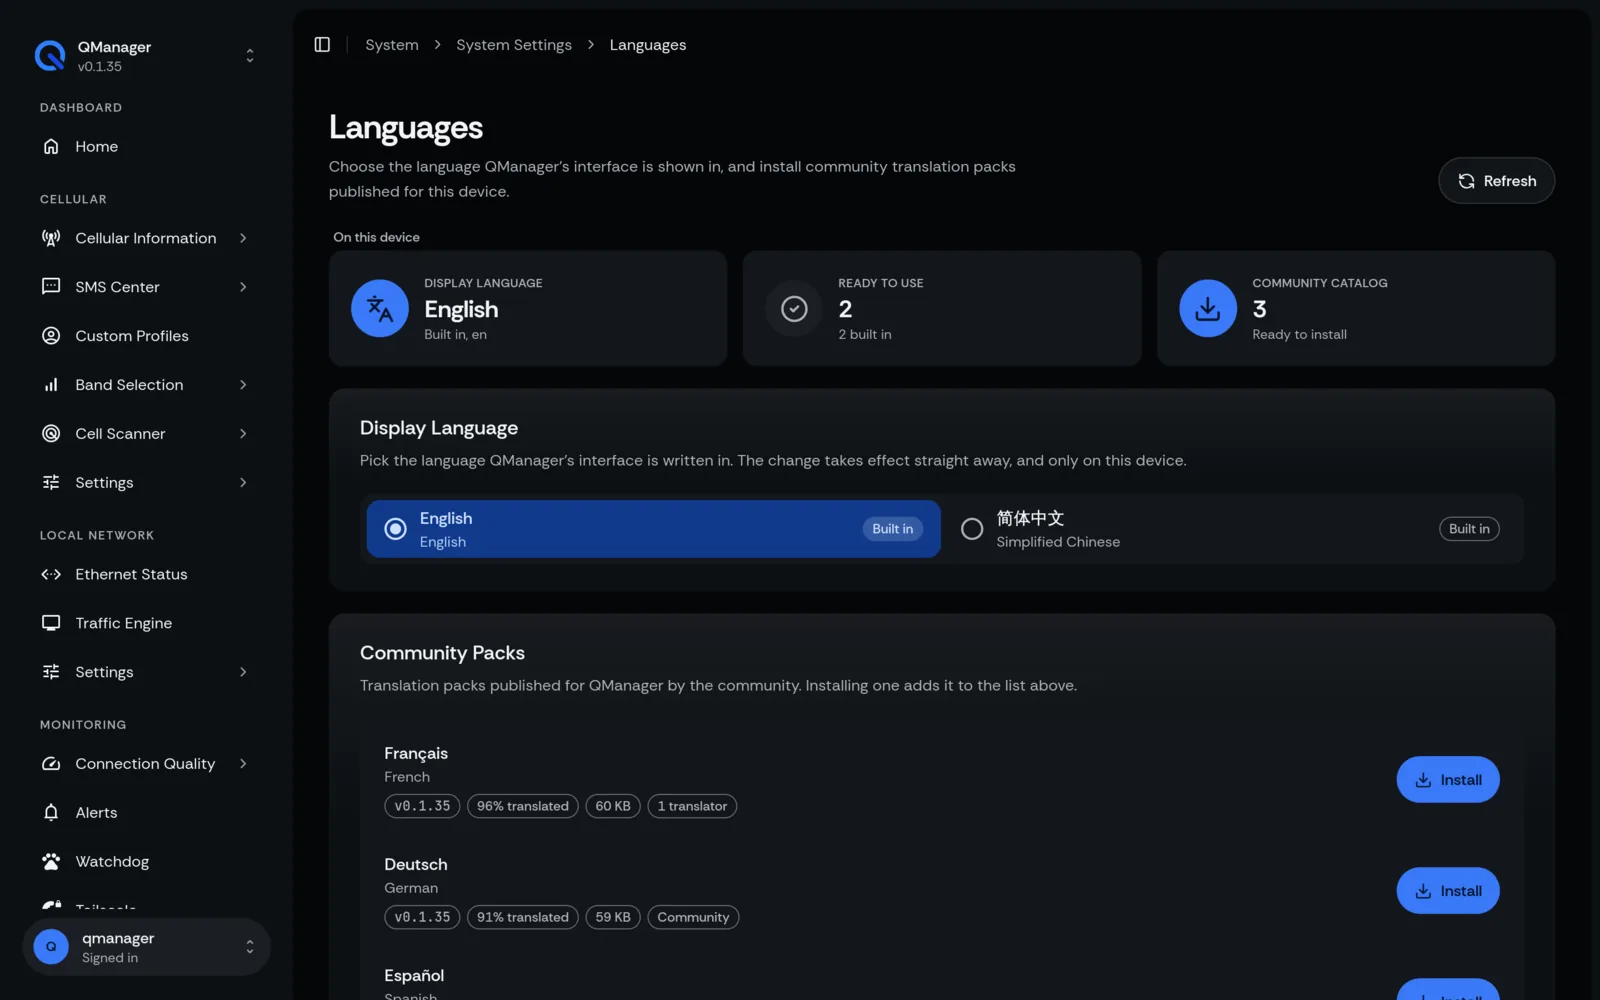This screenshot has height=1000, width=1600.
Task: Expand Cellular Information submenu chevron
Action: 243,238
